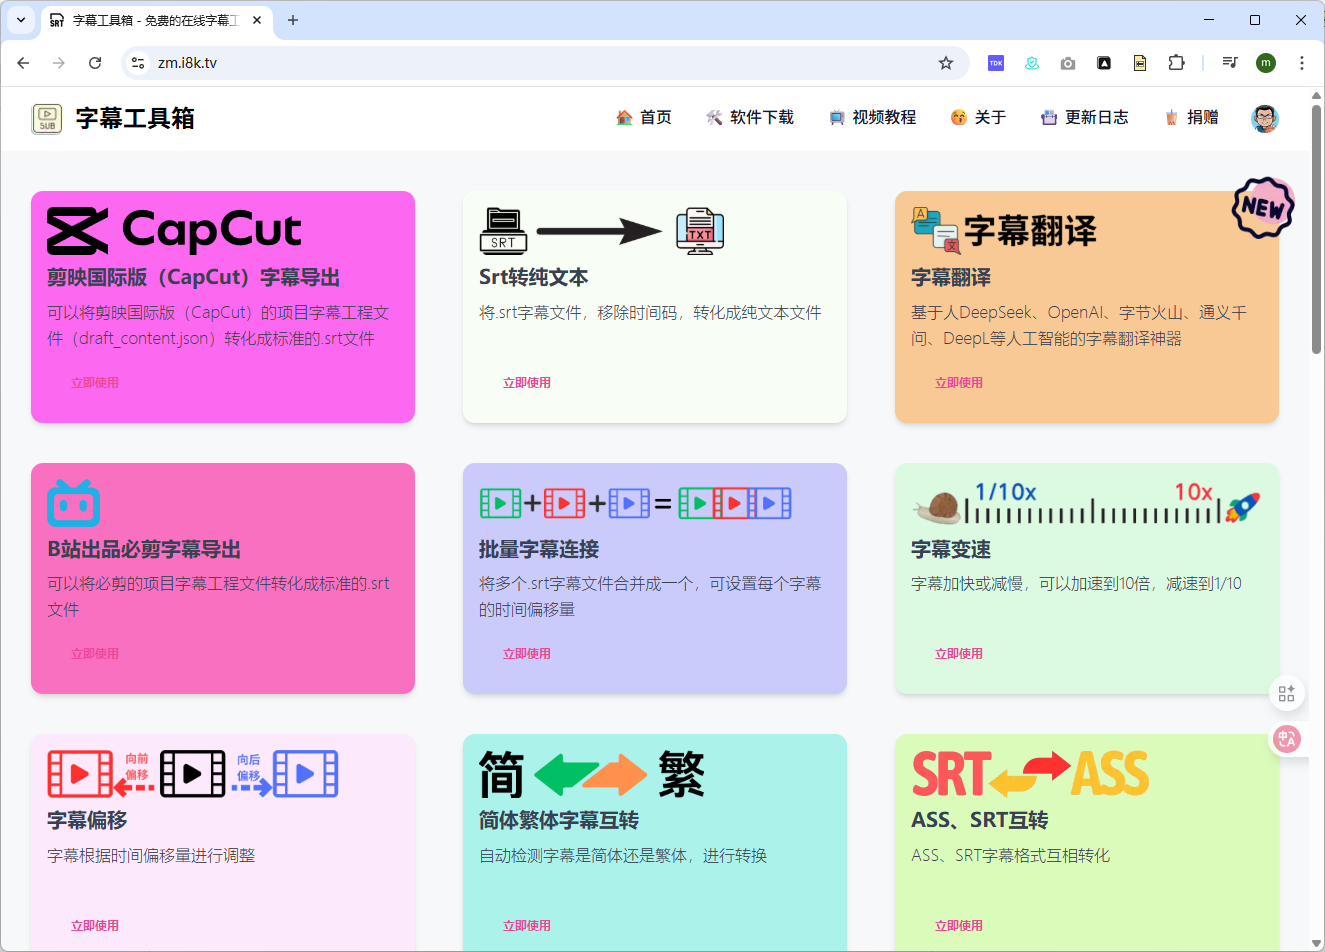Click the site information icon in address bar
The height and width of the screenshot is (952, 1325).
point(138,63)
